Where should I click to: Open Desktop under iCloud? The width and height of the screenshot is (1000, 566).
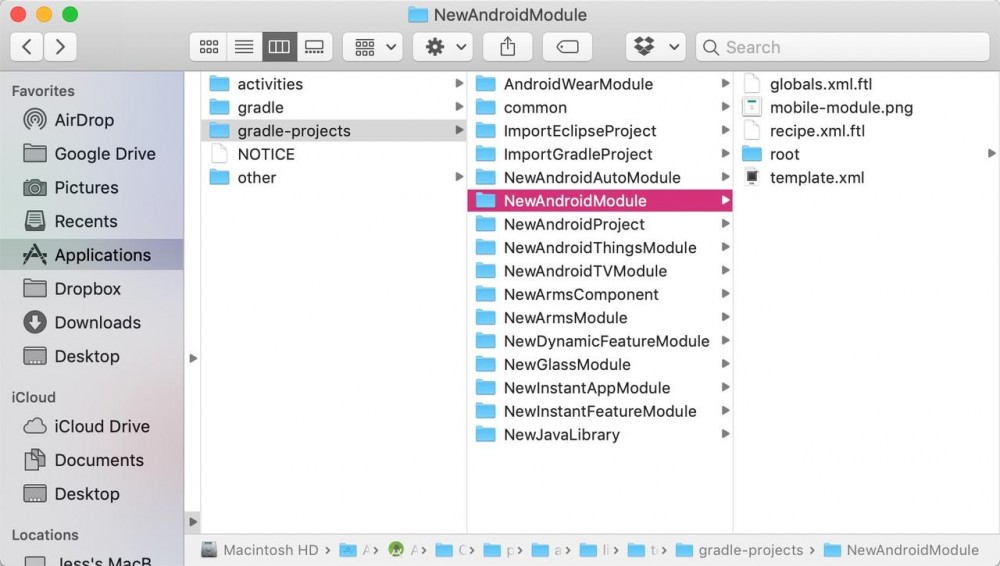click(x=92, y=494)
